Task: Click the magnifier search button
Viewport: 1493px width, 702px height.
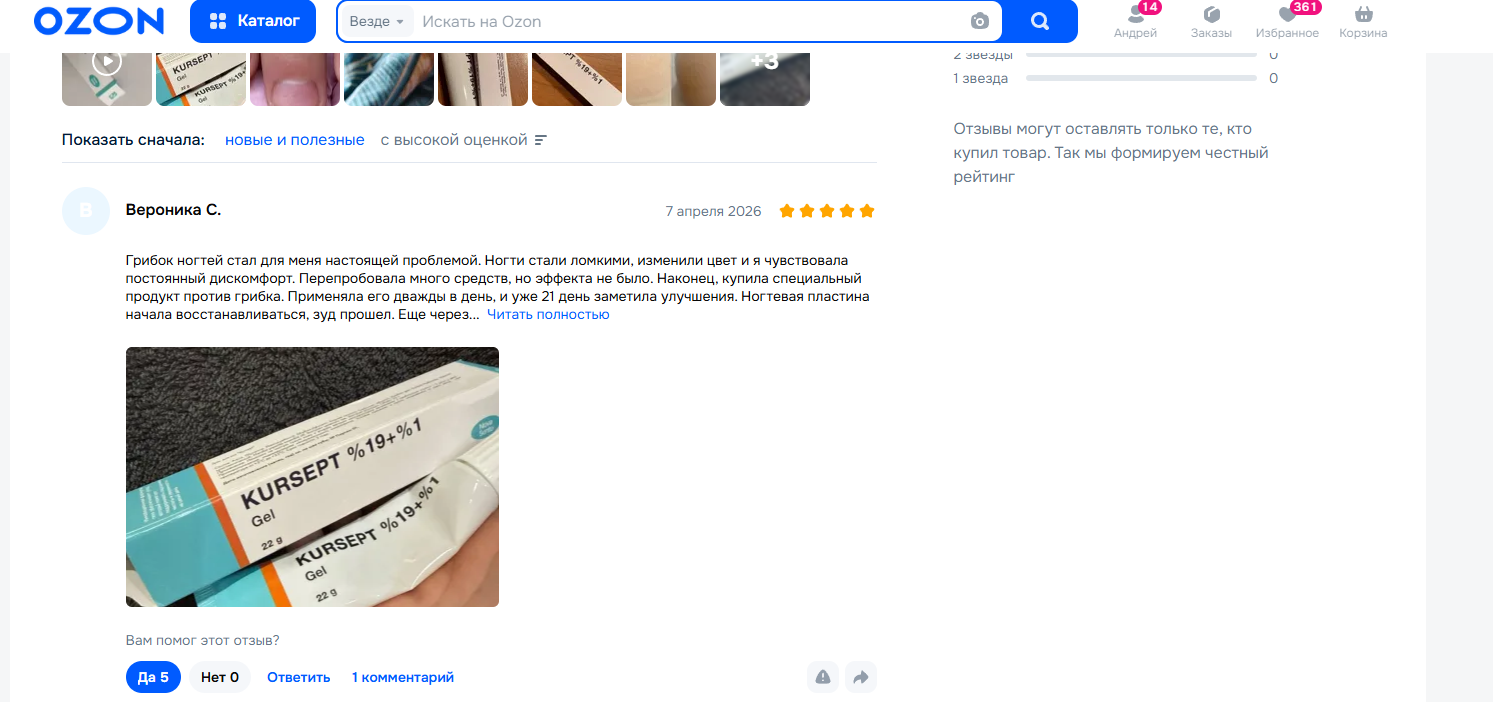Action: (1040, 21)
